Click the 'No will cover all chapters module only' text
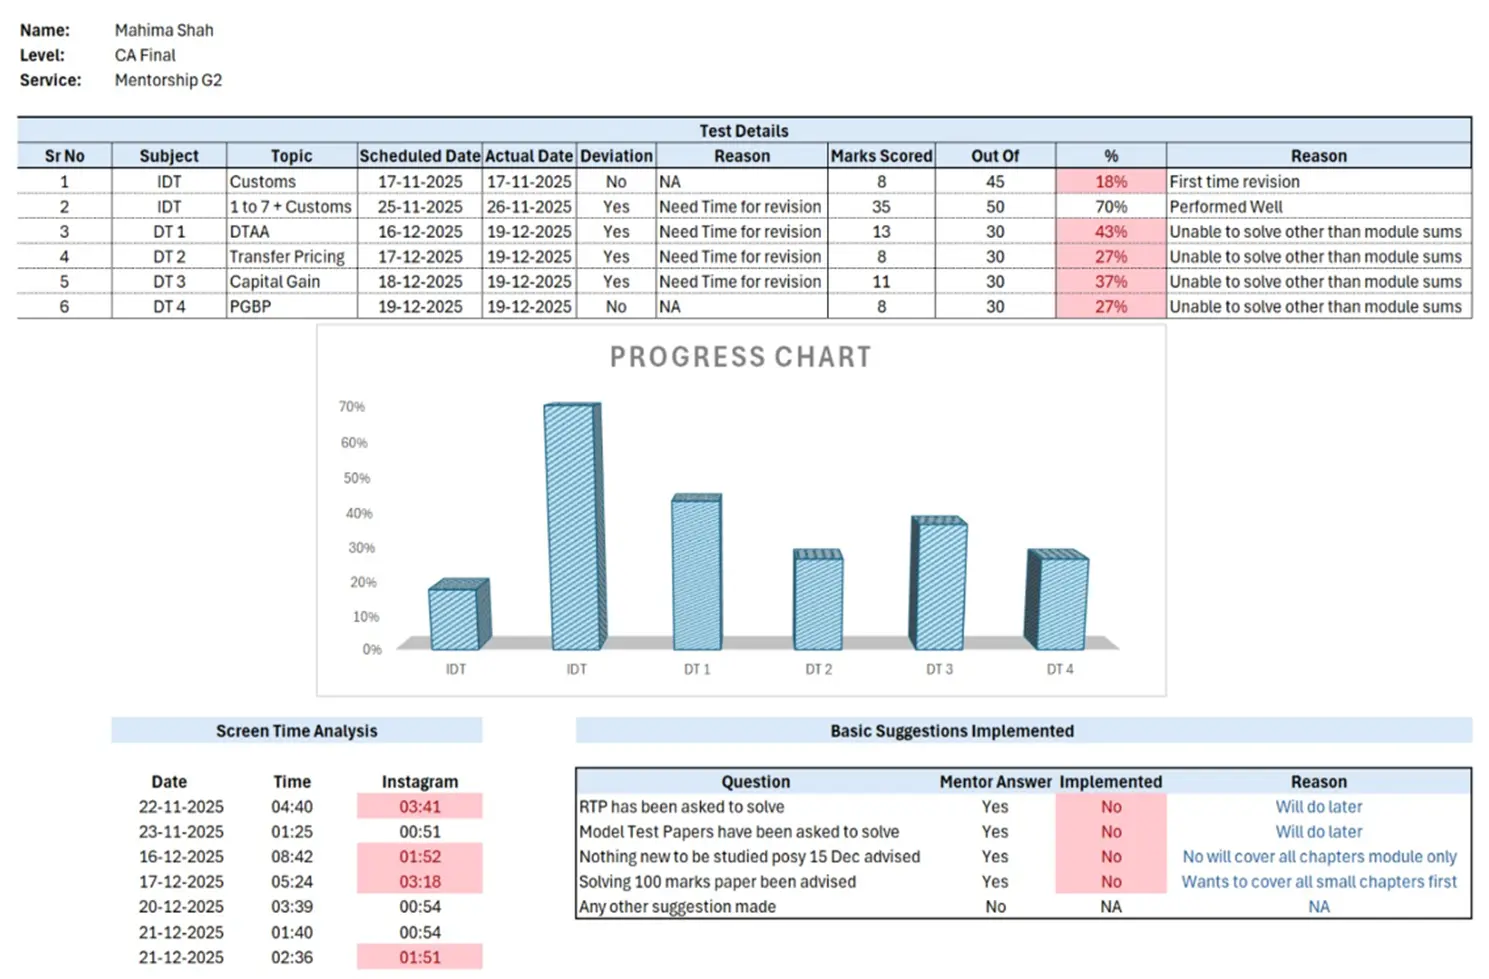This screenshot has height=979, width=1489. [x=1318, y=857]
